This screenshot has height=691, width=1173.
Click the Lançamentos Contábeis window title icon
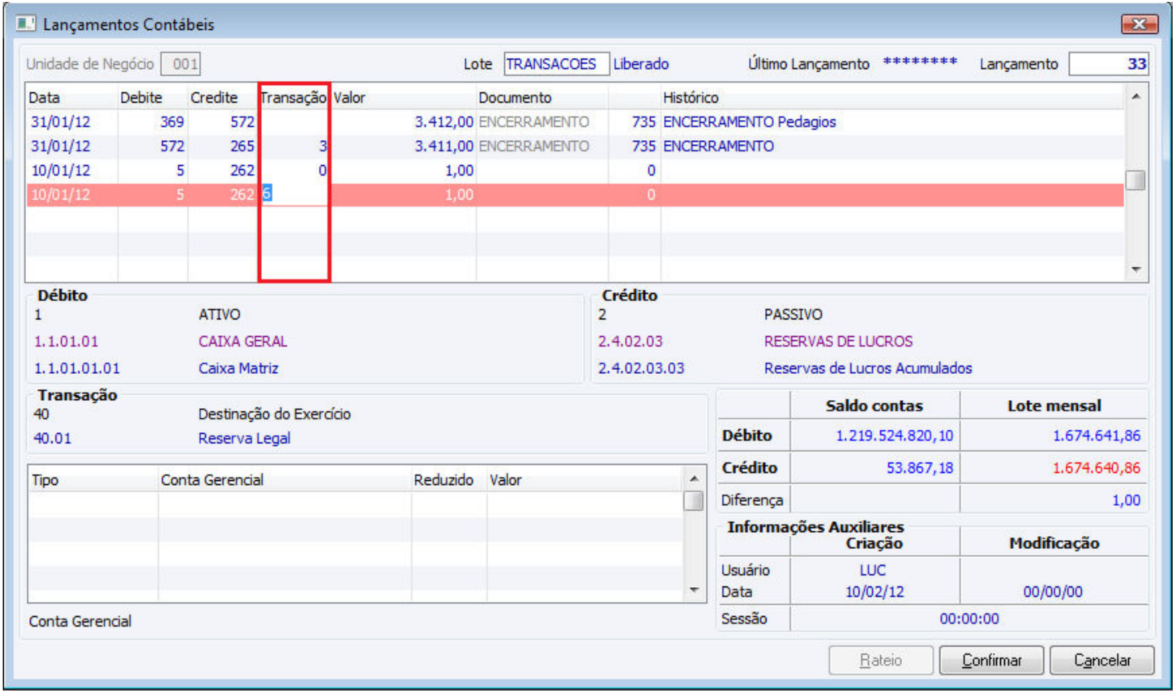pyautogui.click(x=26, y=25)
